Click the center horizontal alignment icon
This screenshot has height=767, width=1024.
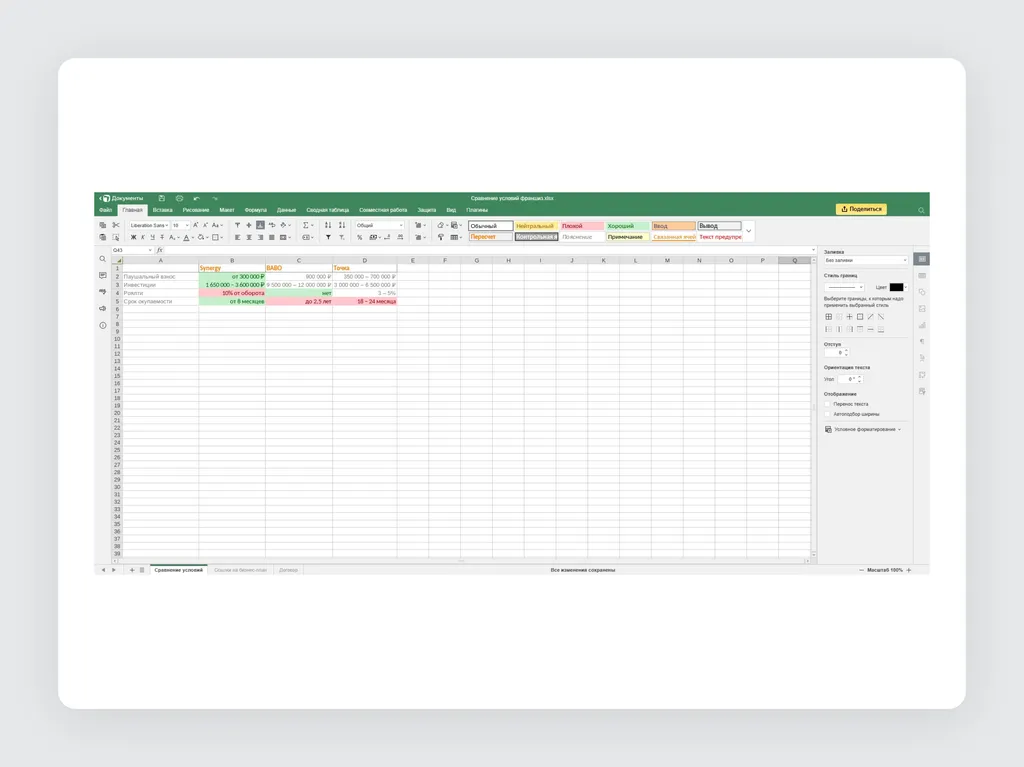click(x=249, y=237)
